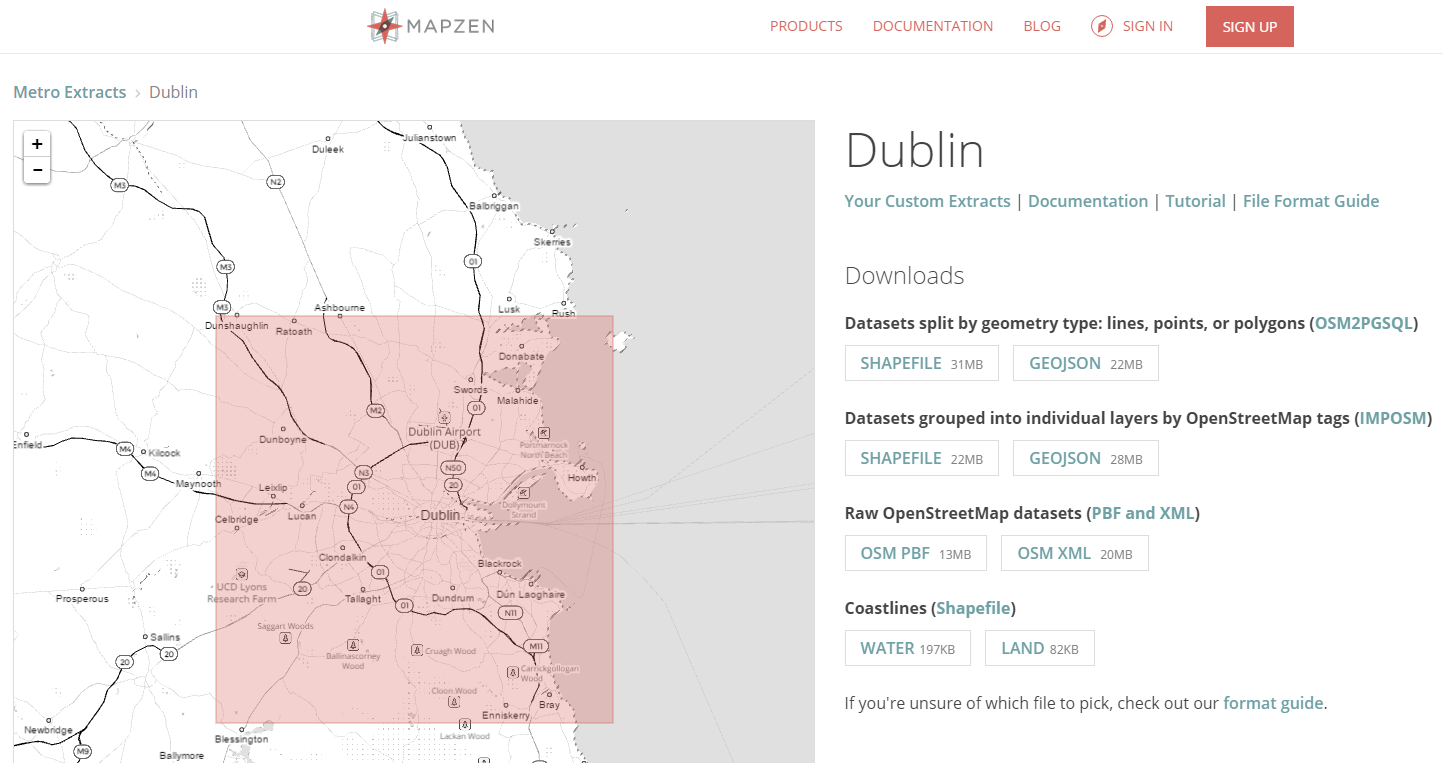The height and width of the screenshot is (763, 1443).
Task: Click the Clondalkin label on map
Action: pyautogui.click(x=343, y=557)
